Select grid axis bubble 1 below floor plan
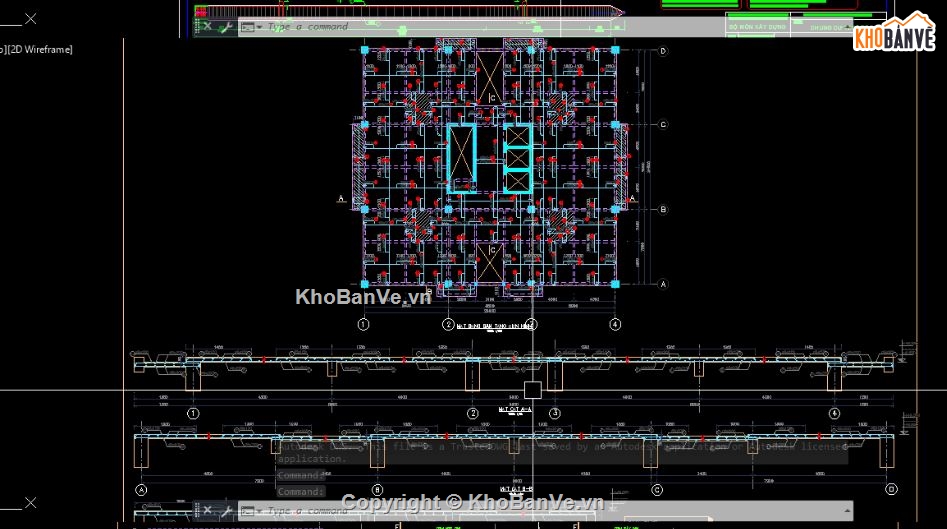The image size is (947, 529). (x=363, y=324)
